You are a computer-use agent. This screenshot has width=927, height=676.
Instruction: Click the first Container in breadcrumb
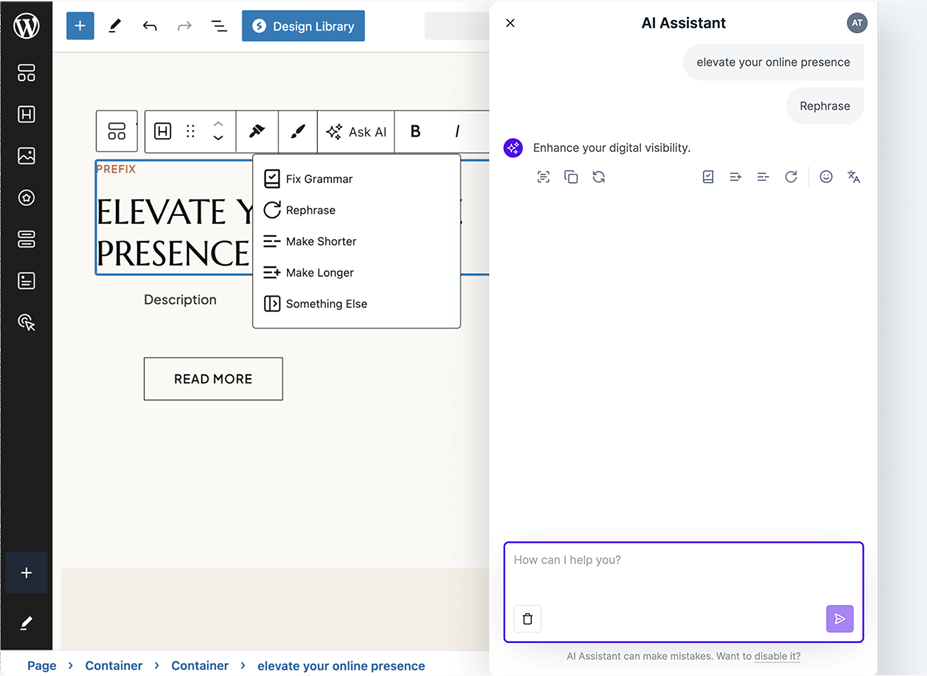[114, 666]
